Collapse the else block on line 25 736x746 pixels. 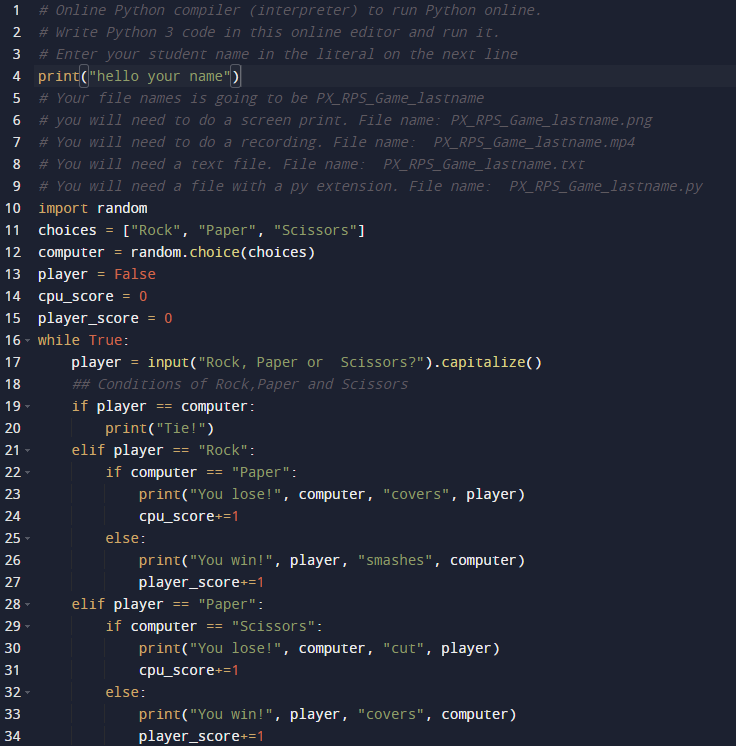pyautogui.click(x=27, y=539)
